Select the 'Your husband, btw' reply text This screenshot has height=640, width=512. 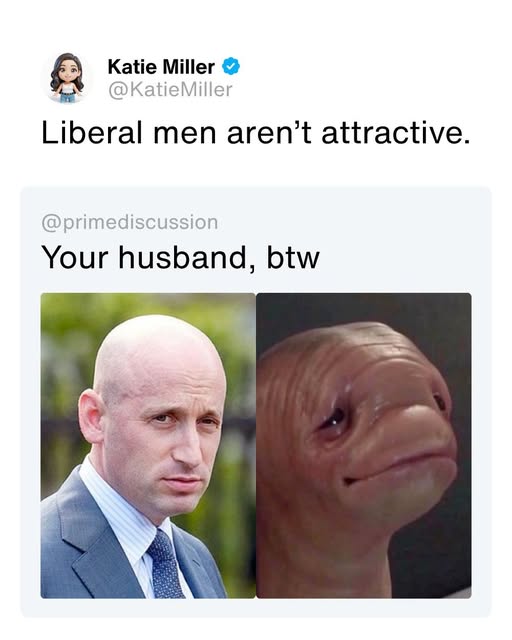[180, 258]
